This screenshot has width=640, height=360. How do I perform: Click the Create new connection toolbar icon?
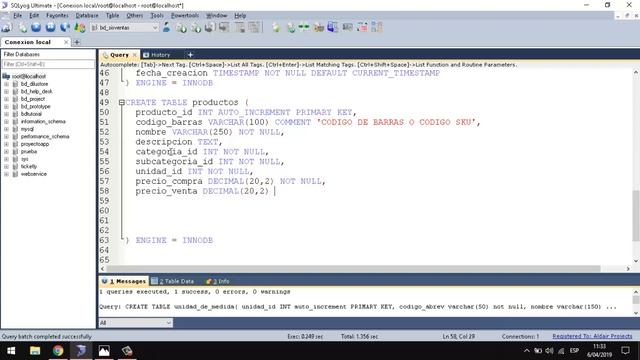click(7, 27)
